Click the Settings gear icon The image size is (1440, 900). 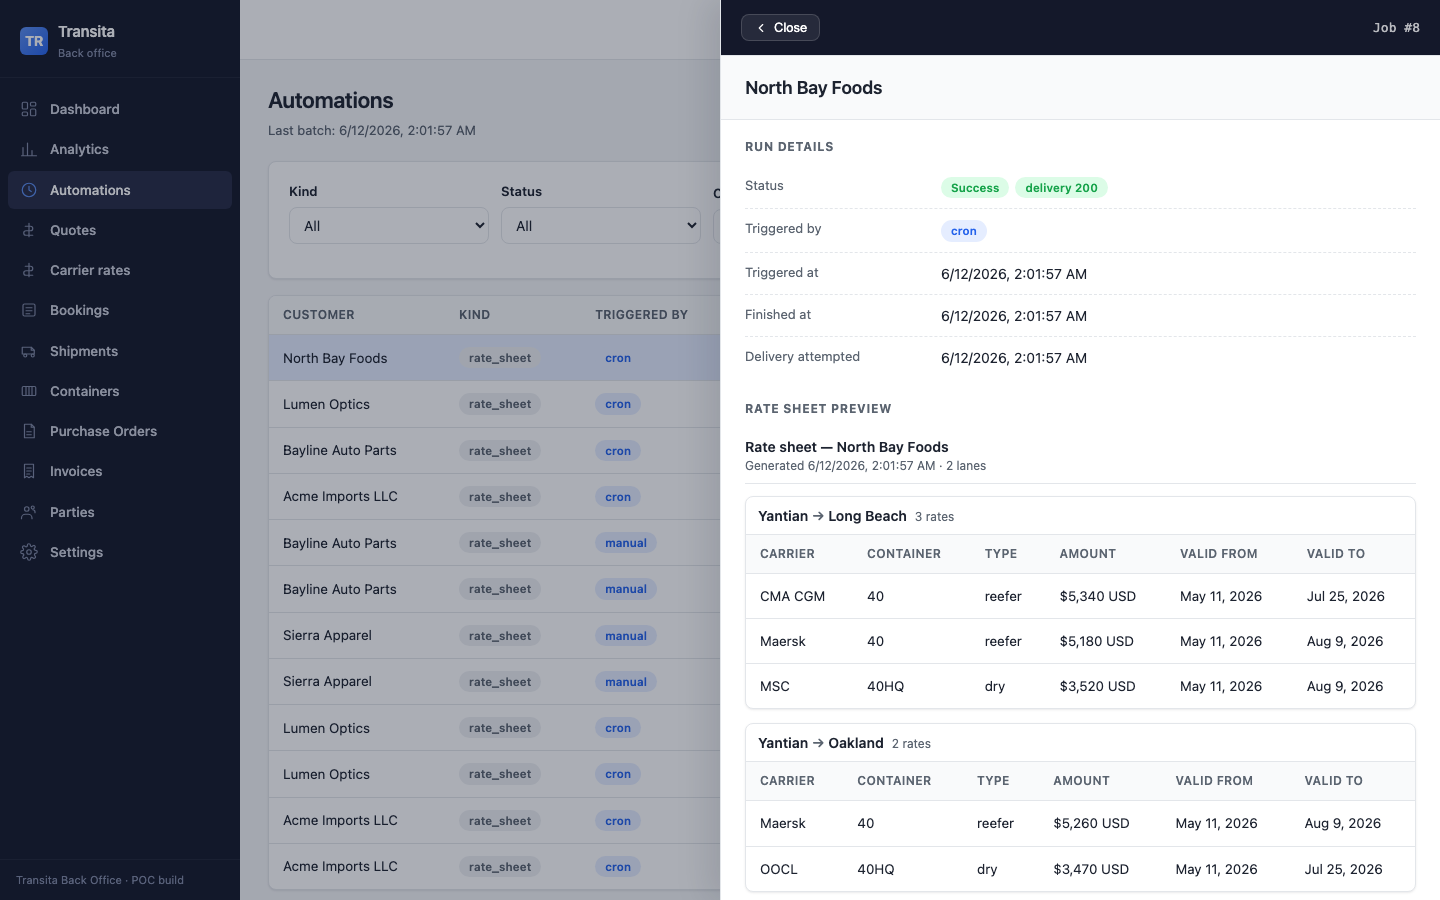[x=29, y=552]
